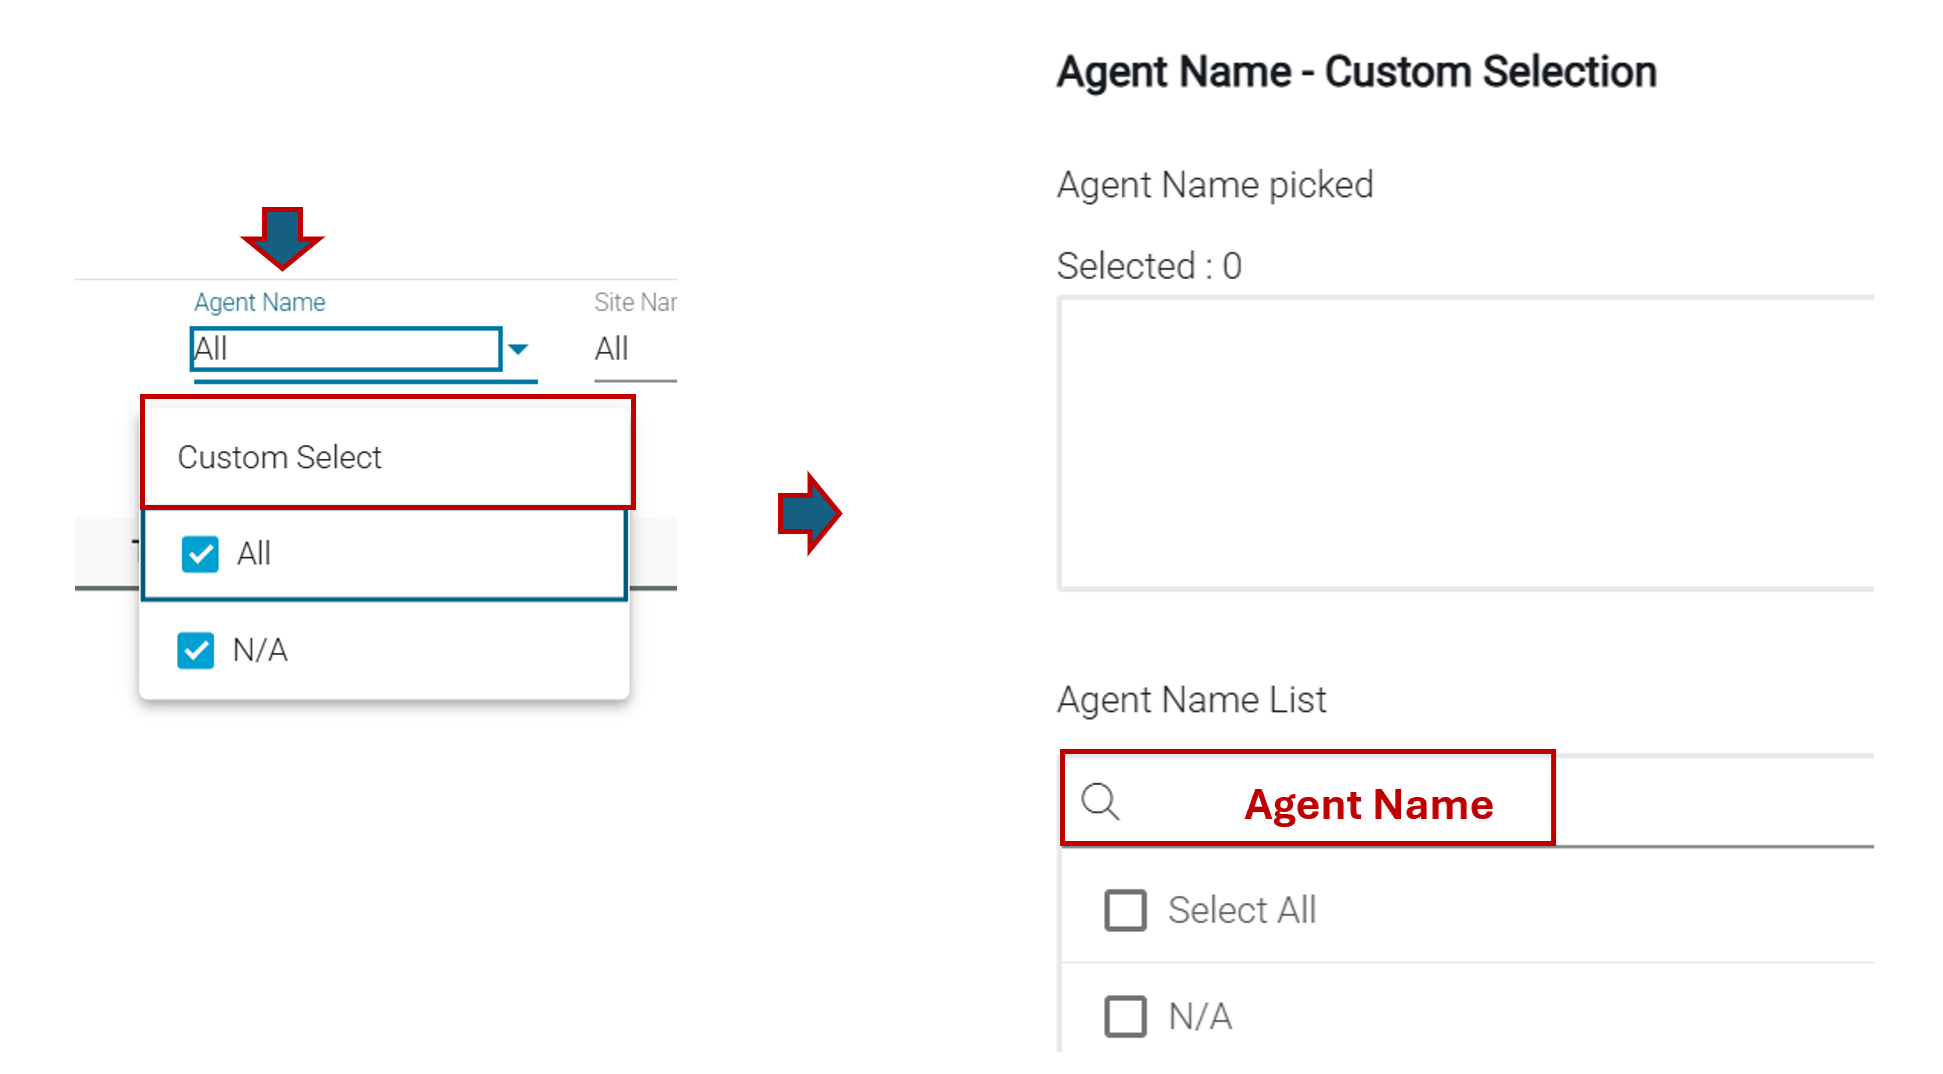Uncheck the All checkbox in dropdown
The height and width of the screenshot is (1074, 1943).
click(200, 554)
